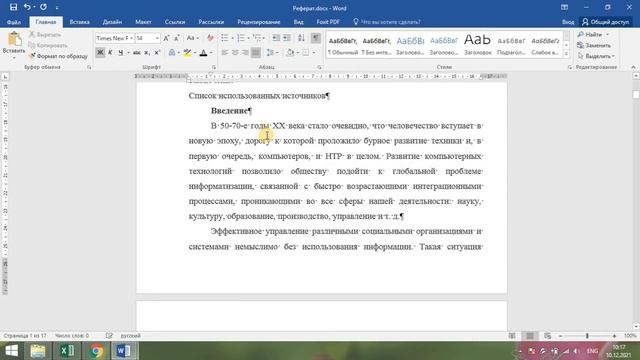Apply the Подзаголовок style
The width and height of the screenshot is (640, 360).
pyautogui.click(x=511, y=45)
